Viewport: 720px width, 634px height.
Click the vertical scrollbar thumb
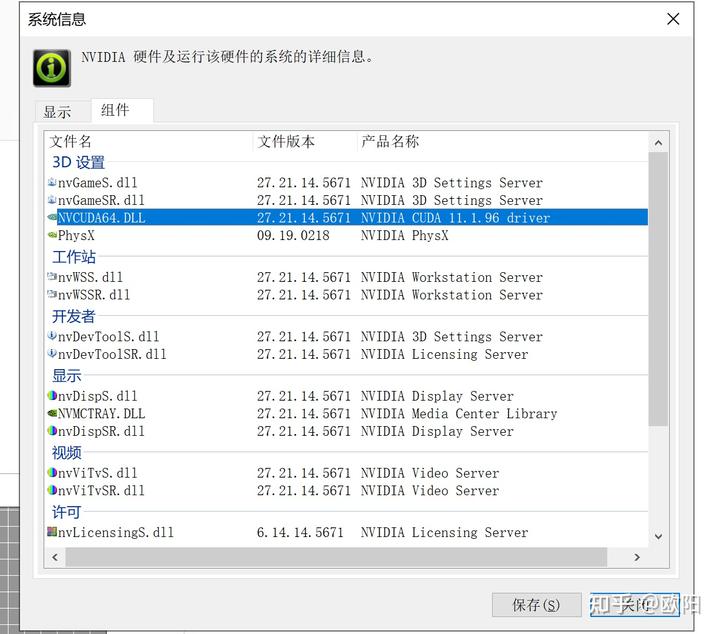point(658,289)
